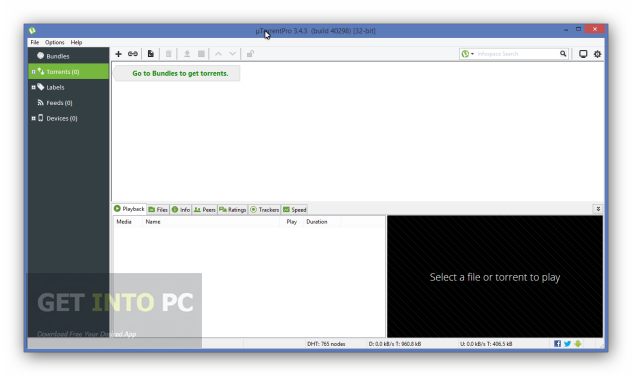Click Add Torrent from URL link icon
The height and width of the screenshot is (376, 632).
[x=133, y=54]
